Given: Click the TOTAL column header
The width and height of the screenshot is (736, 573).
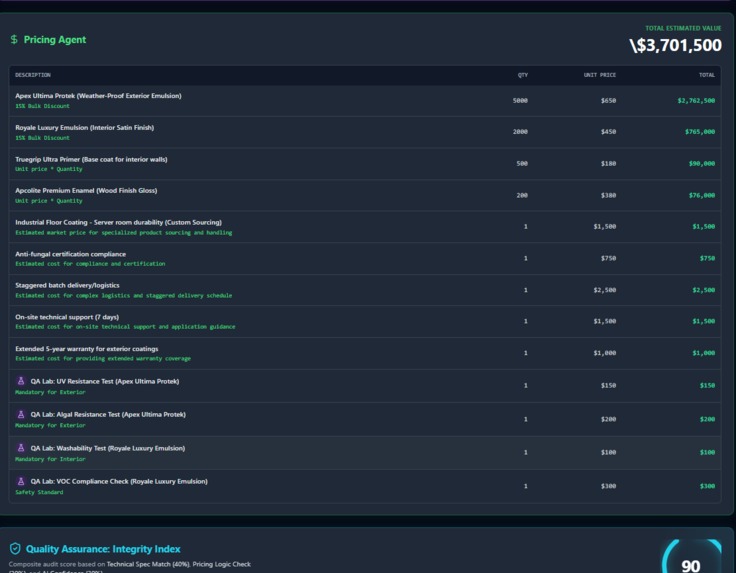Looking at the screenshot, I should [707, 75].
